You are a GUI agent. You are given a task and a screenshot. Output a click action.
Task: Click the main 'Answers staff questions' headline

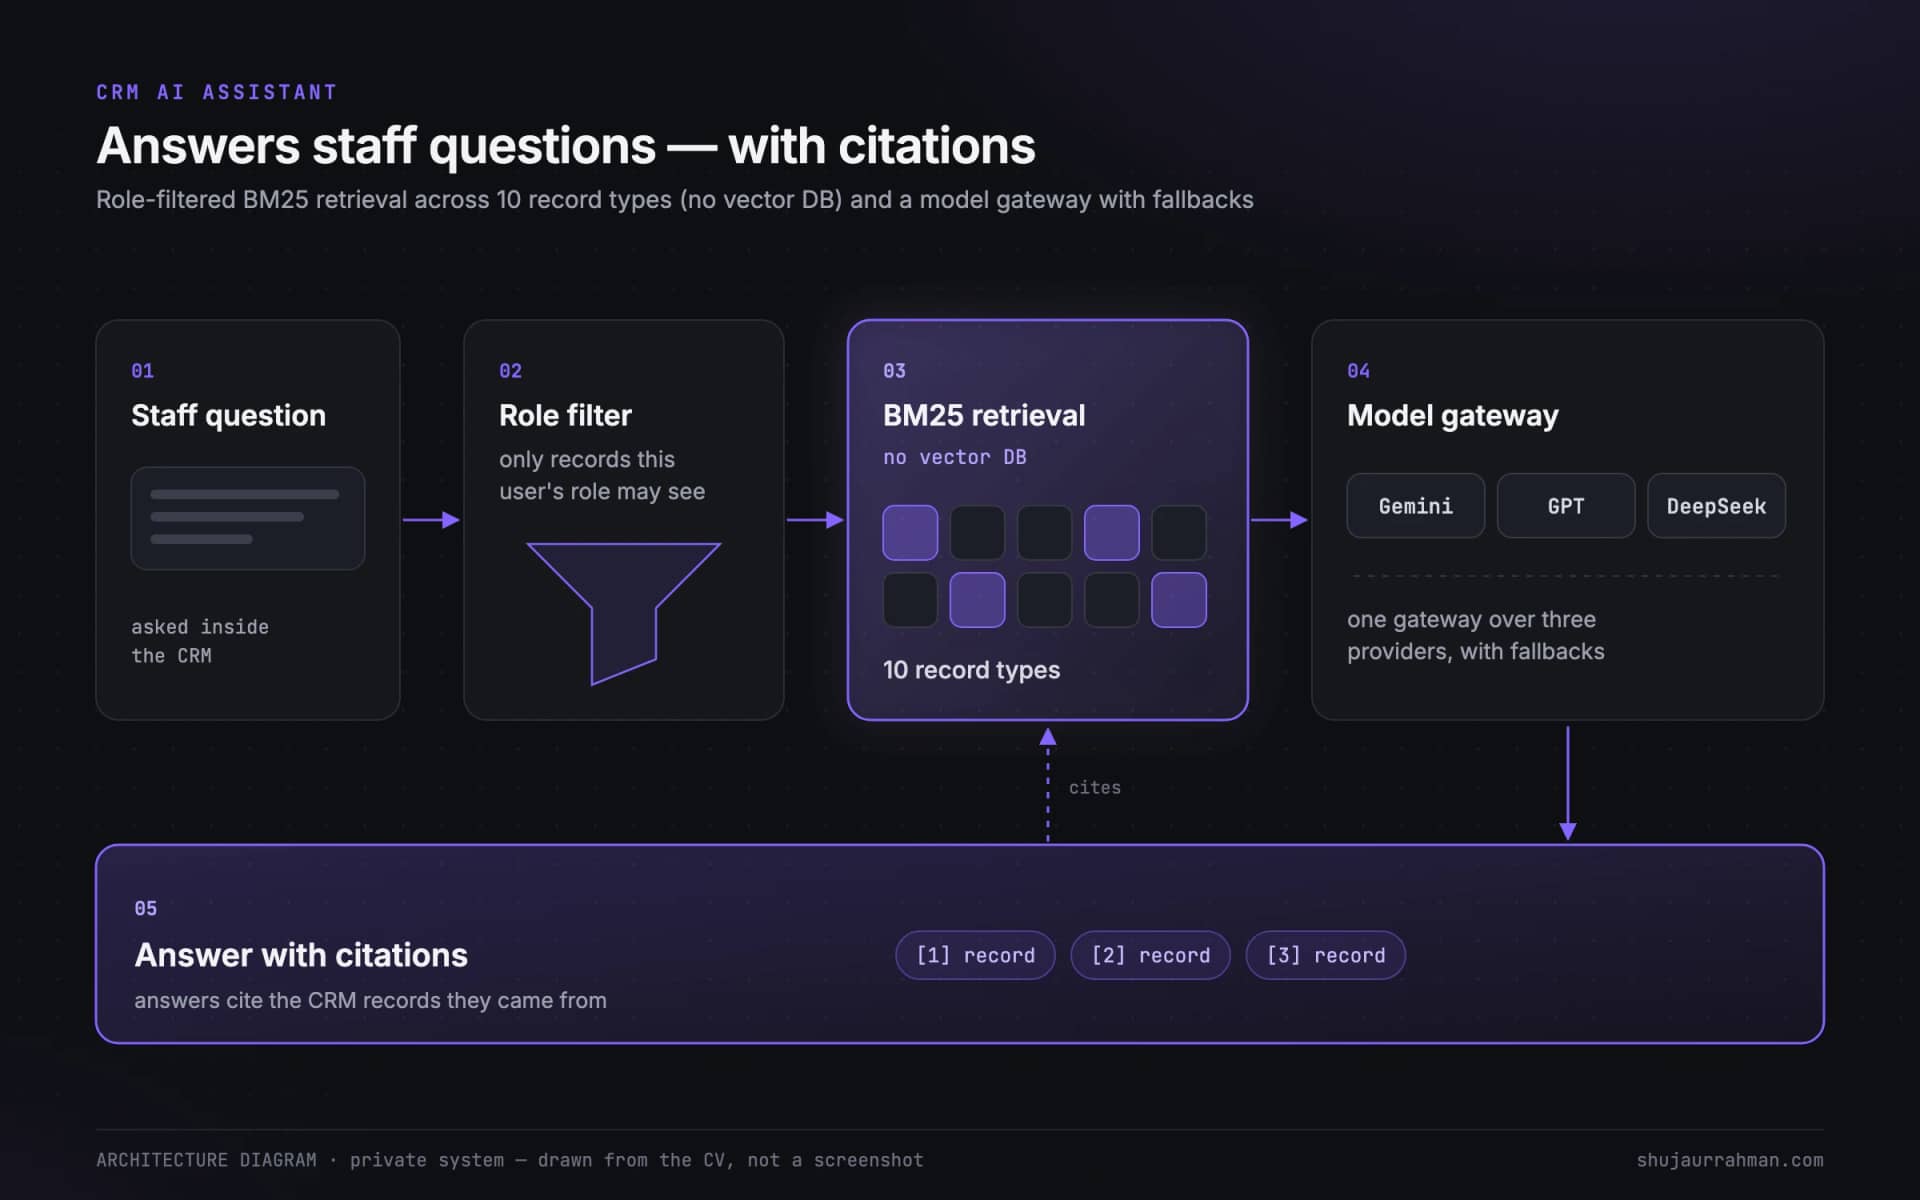(565, 146)
